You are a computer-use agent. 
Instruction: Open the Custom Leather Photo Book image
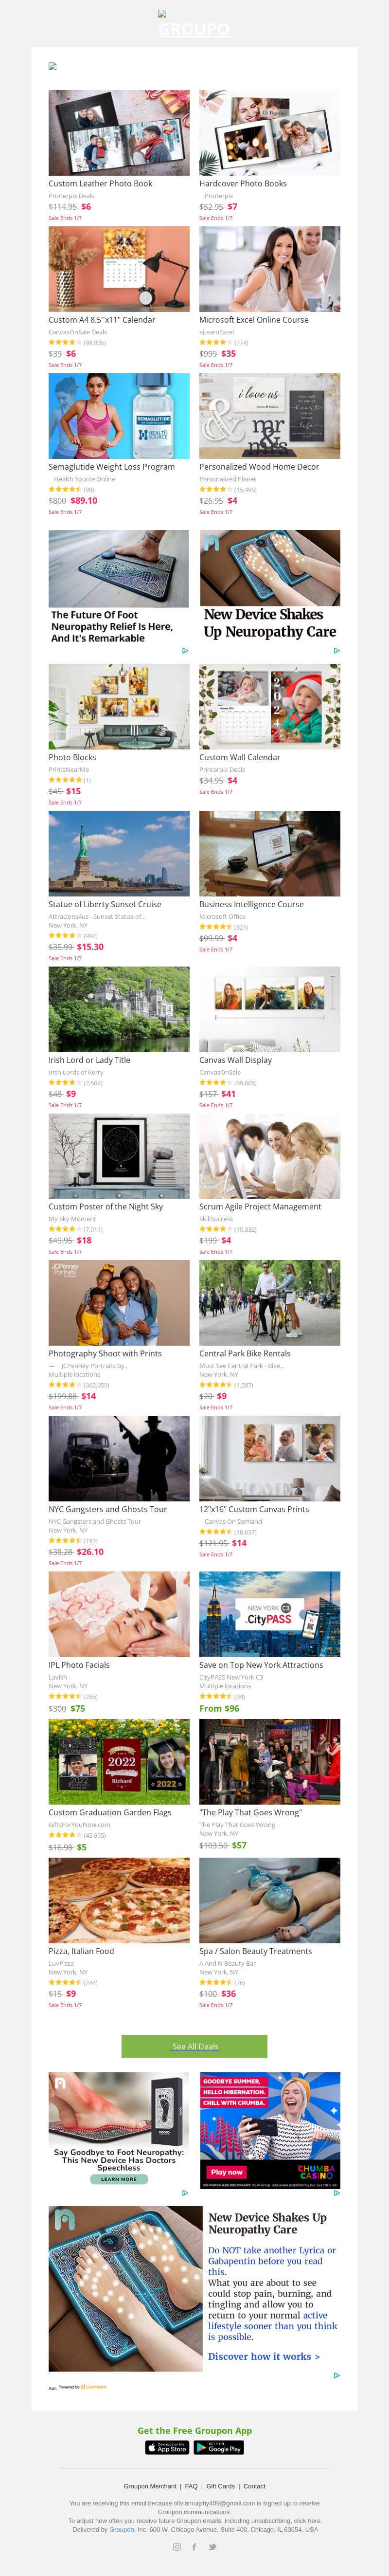pyautogui.click(x=119, y=132)
